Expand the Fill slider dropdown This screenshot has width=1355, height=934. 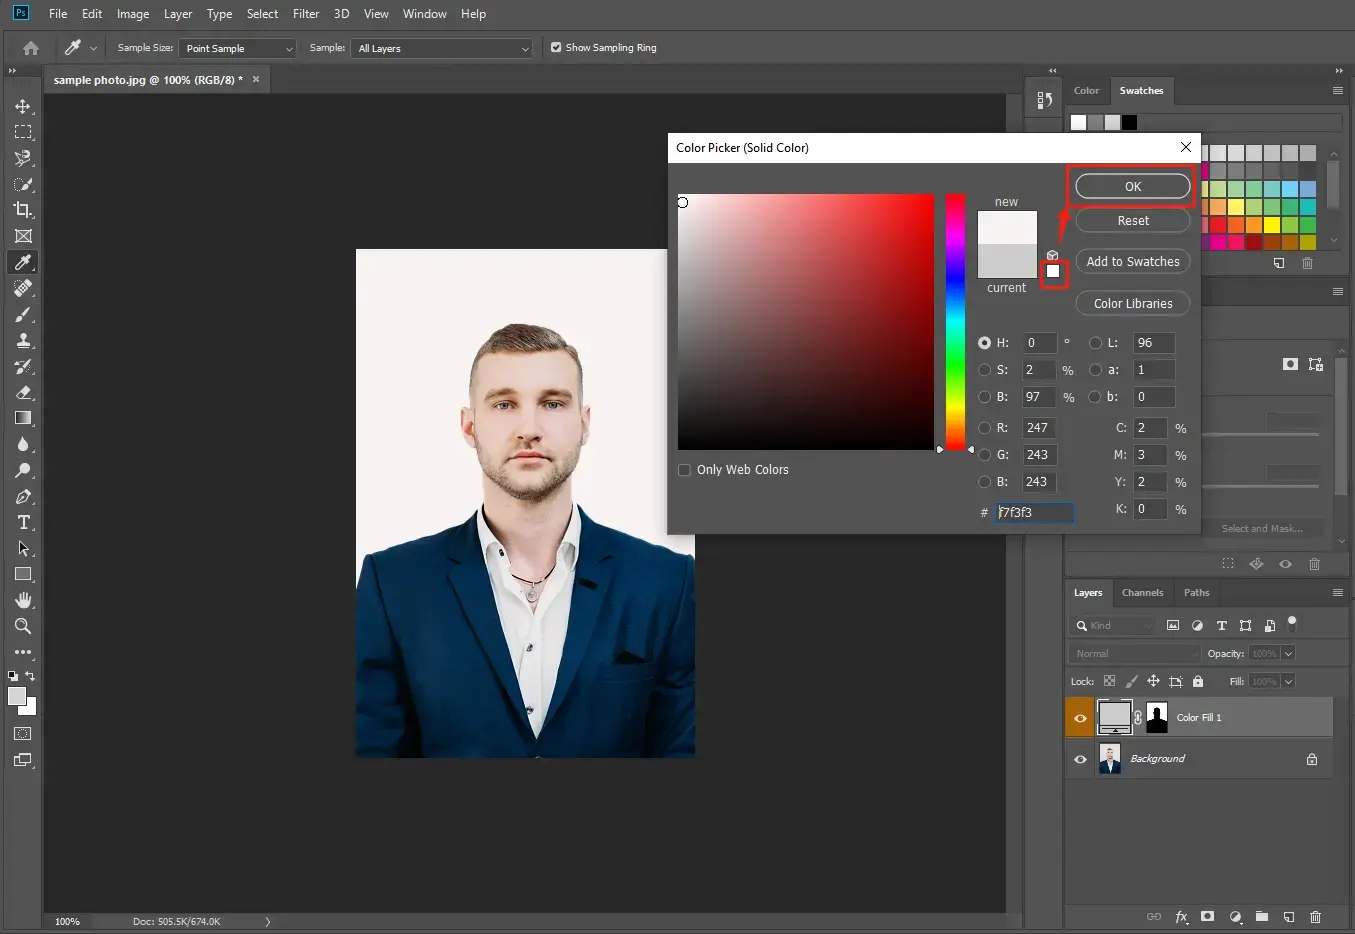point(1289,681)
